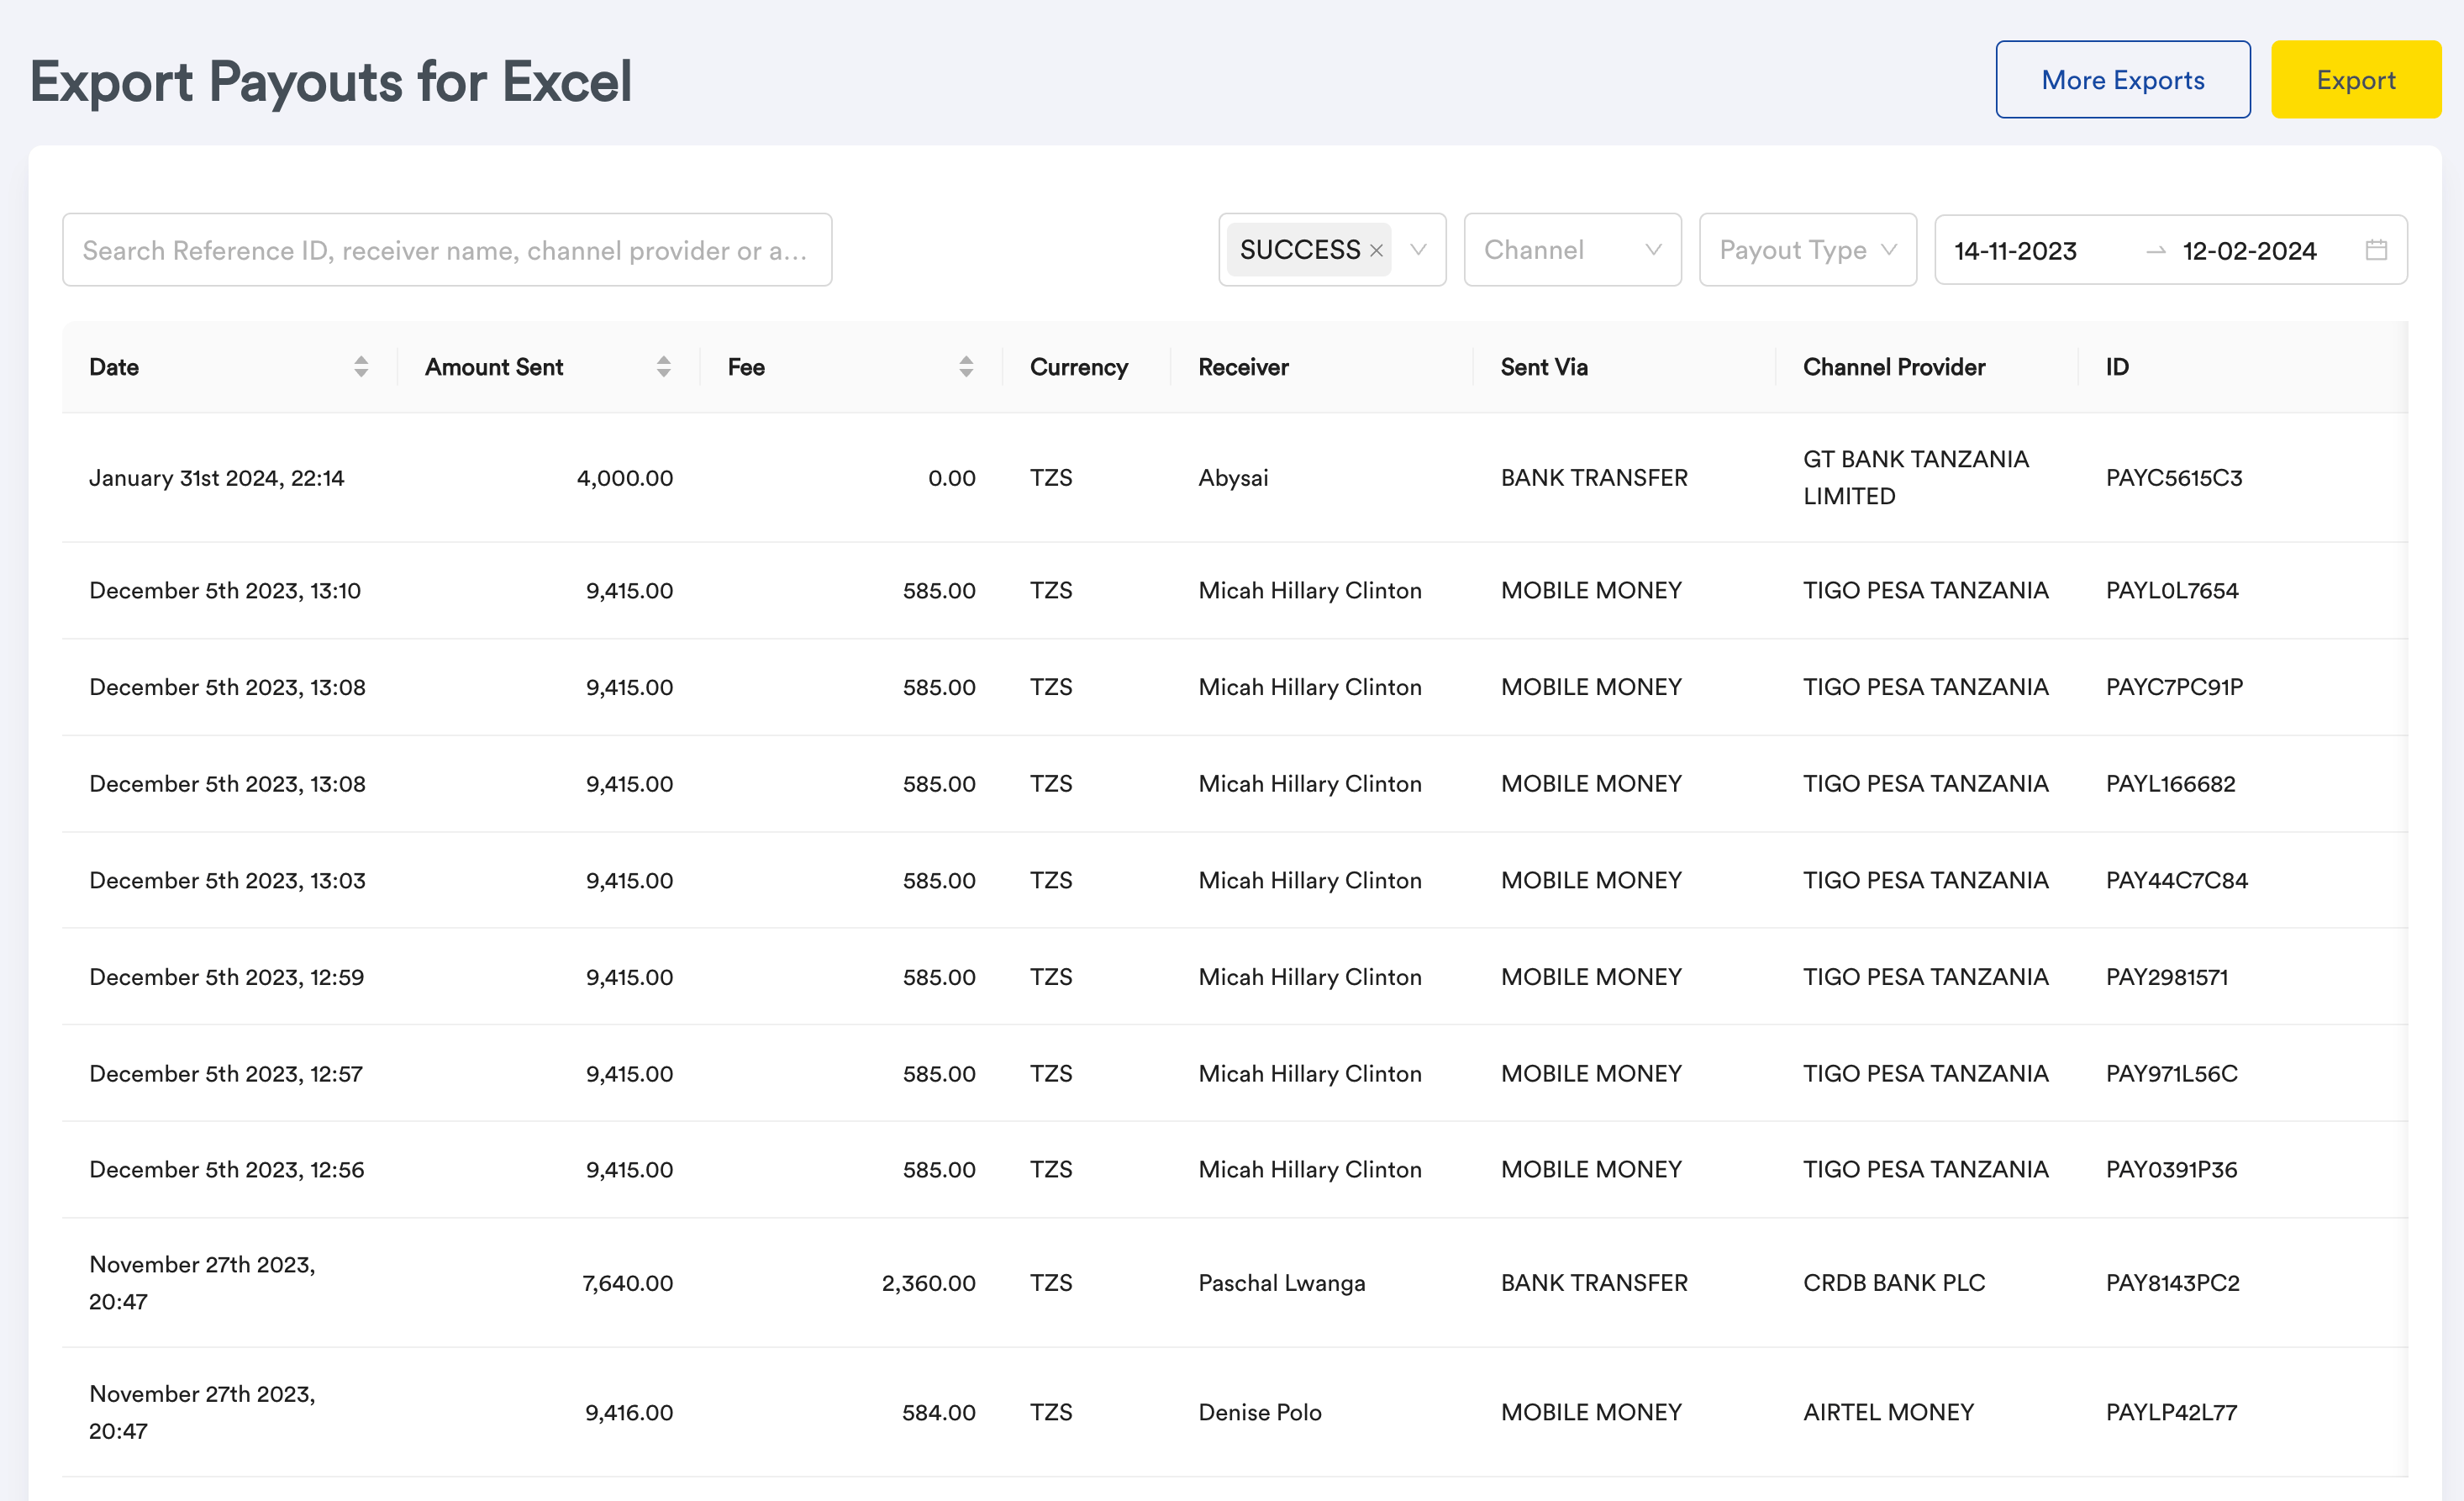Click receiver name Paschal Lwanga
The image size is (2464, 1501).
click(x=1281, y=1283)
